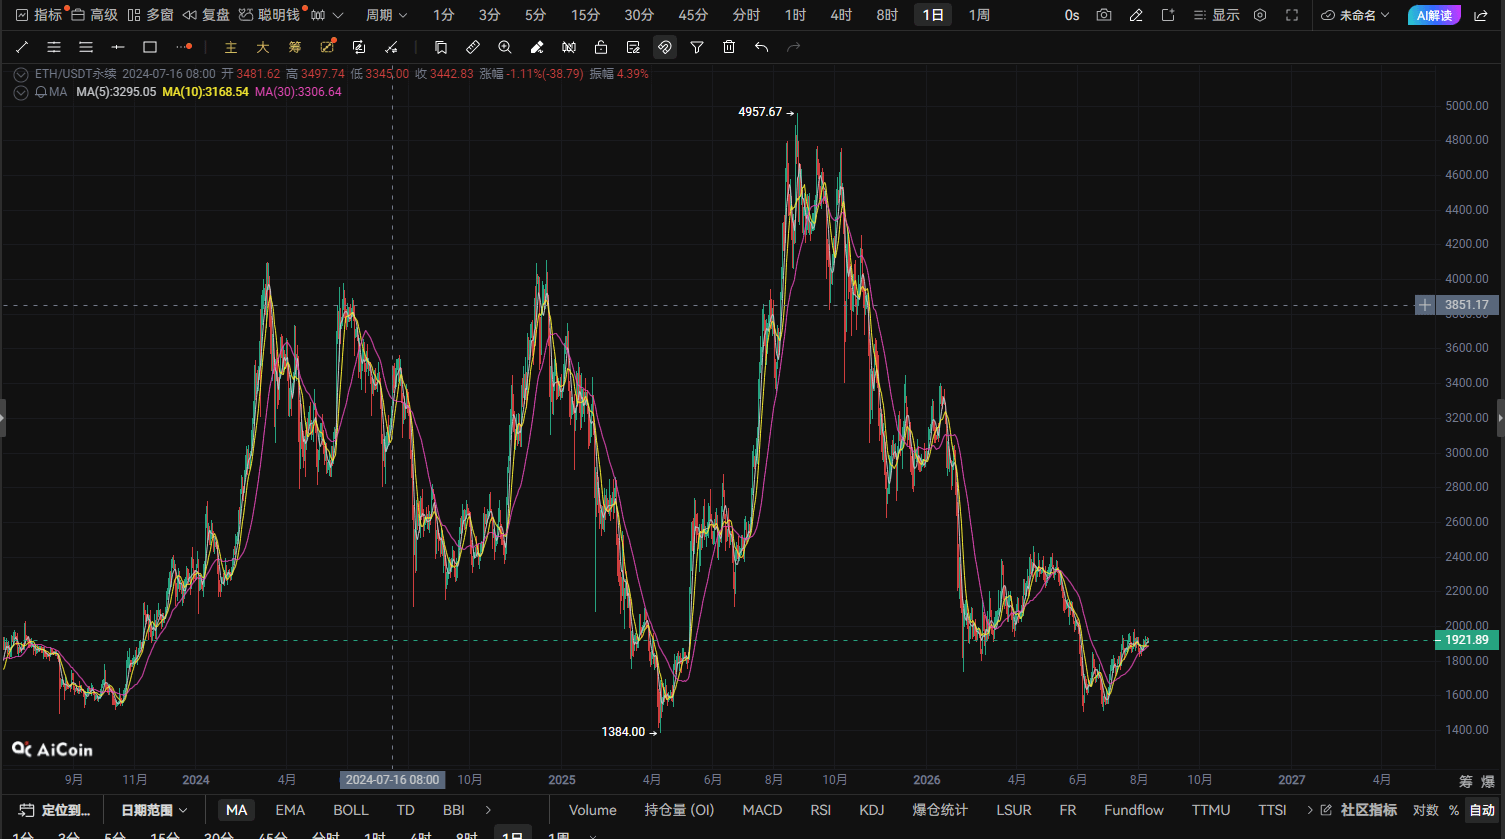Expand the left side panel handle
The image size is (1505, 839).
click(3, 417)
